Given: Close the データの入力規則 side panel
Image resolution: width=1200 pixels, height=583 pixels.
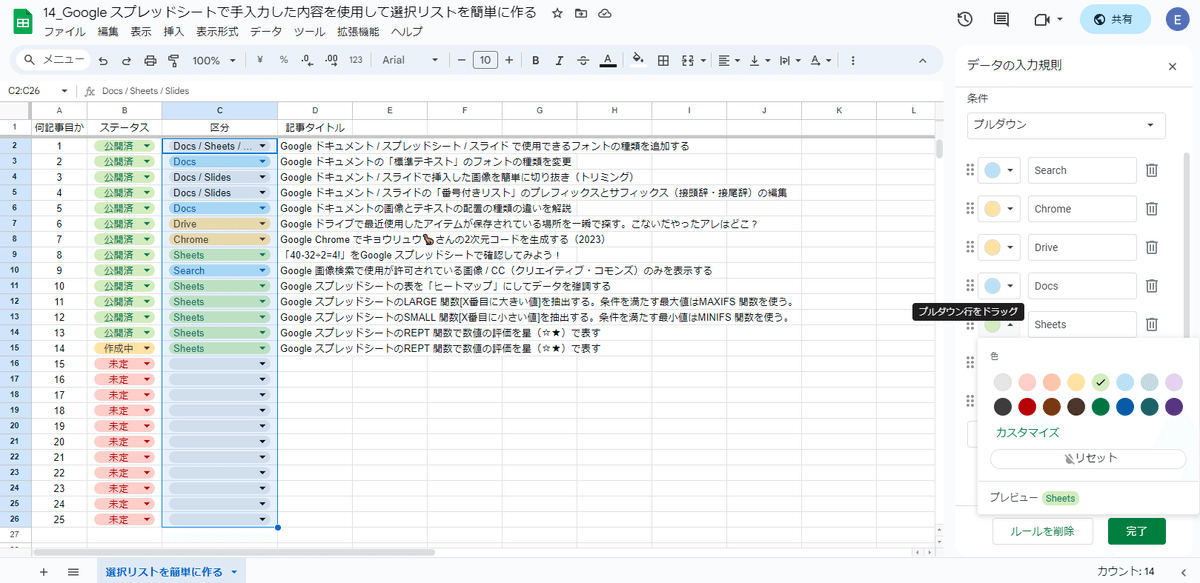Looking at the screenshot, I should [x=1173, y=66].
